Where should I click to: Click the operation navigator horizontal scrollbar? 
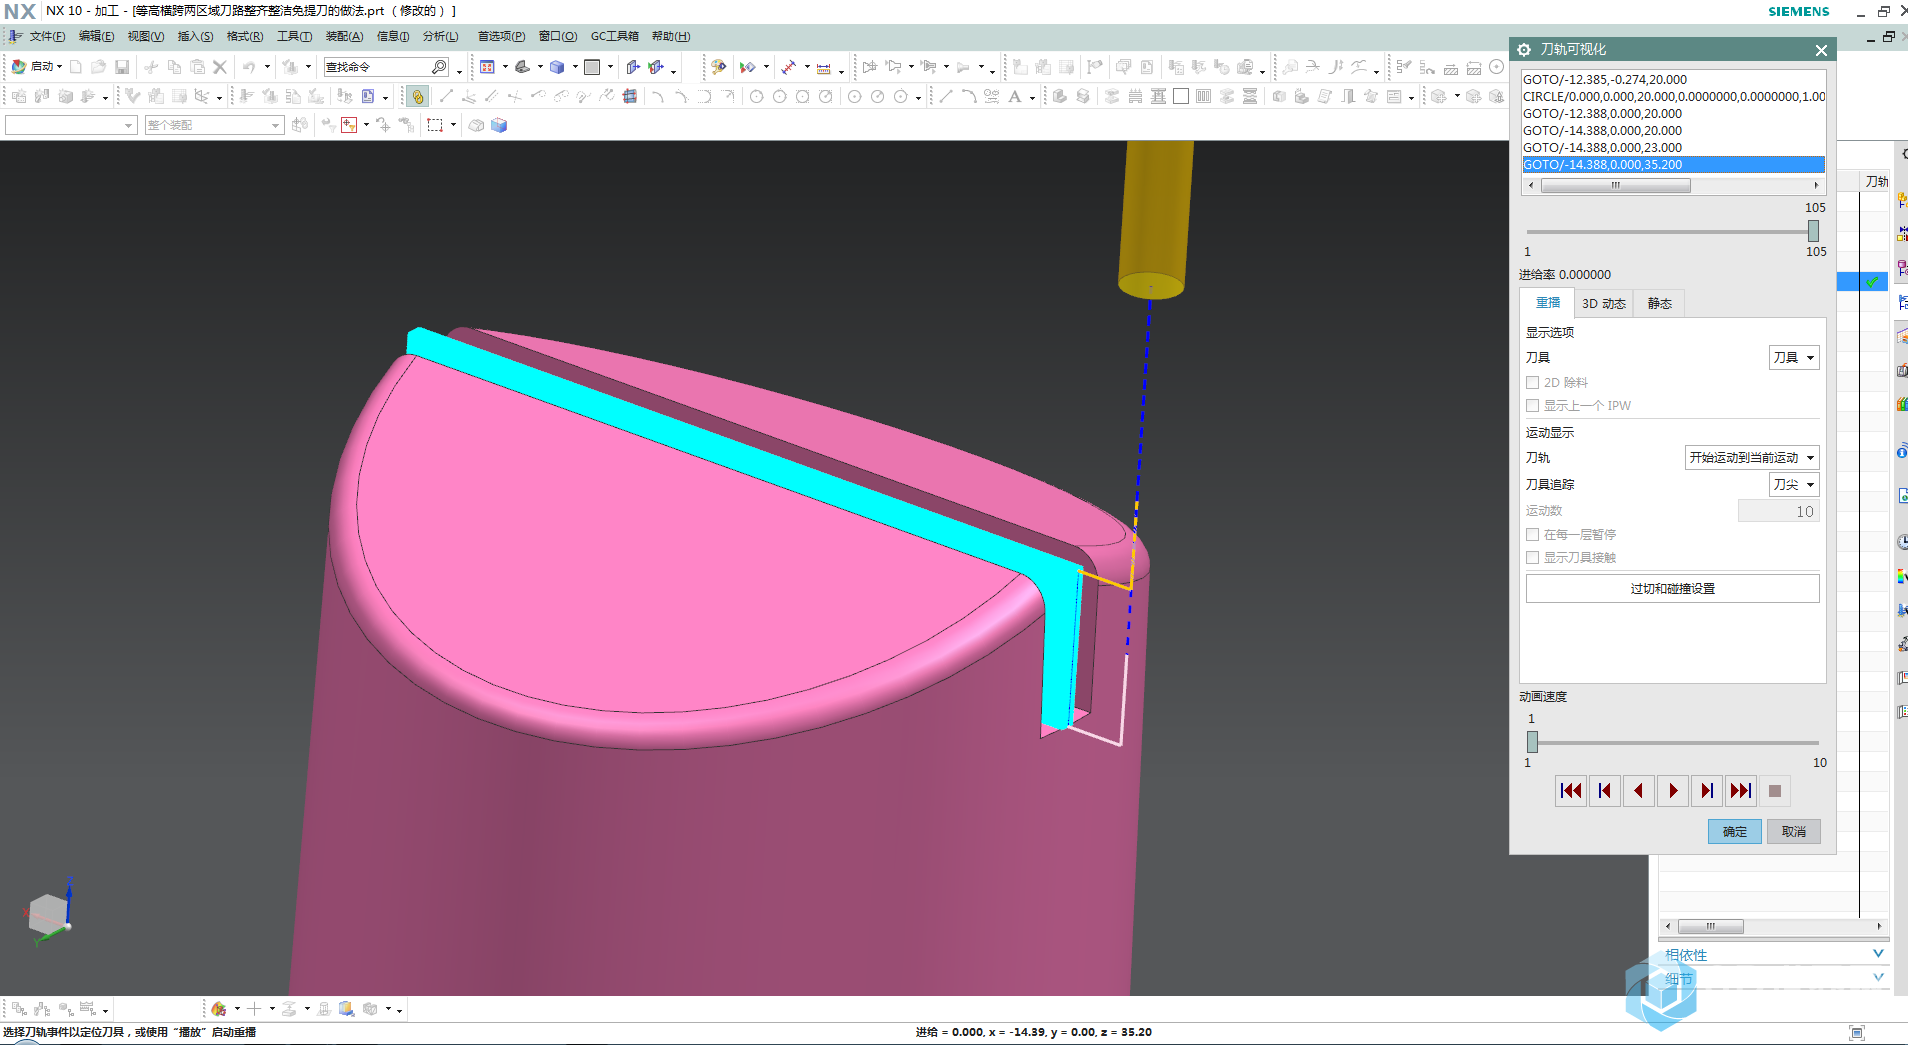pos(1710,926)
